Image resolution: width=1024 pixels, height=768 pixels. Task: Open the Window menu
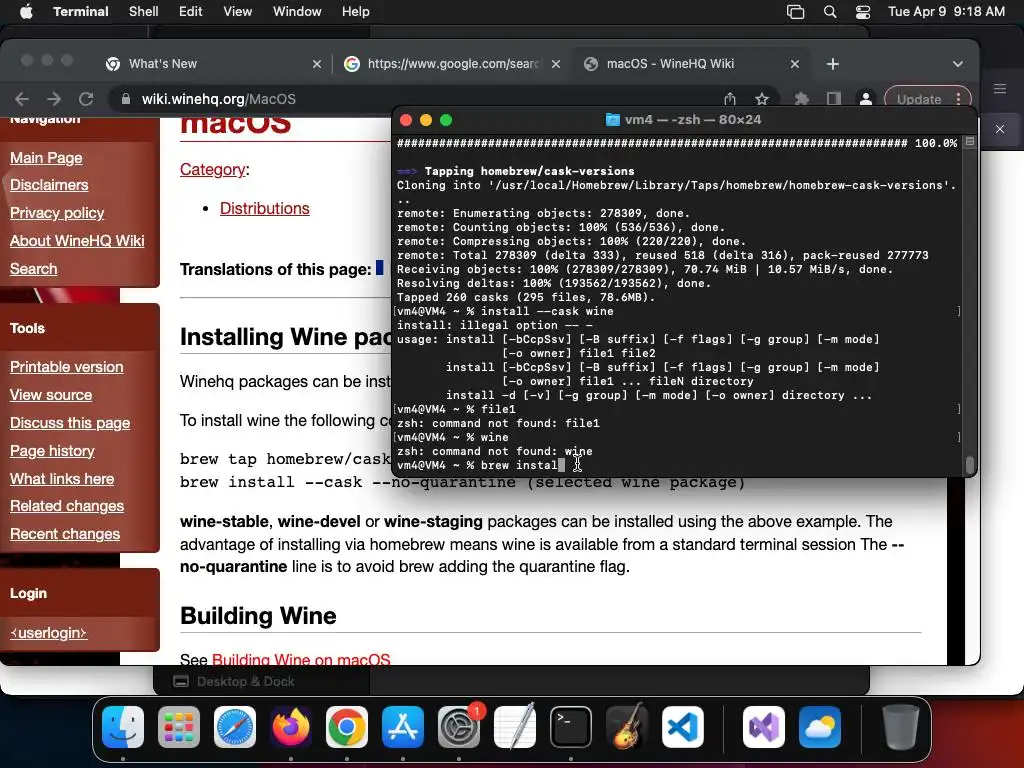coord(297,12)
